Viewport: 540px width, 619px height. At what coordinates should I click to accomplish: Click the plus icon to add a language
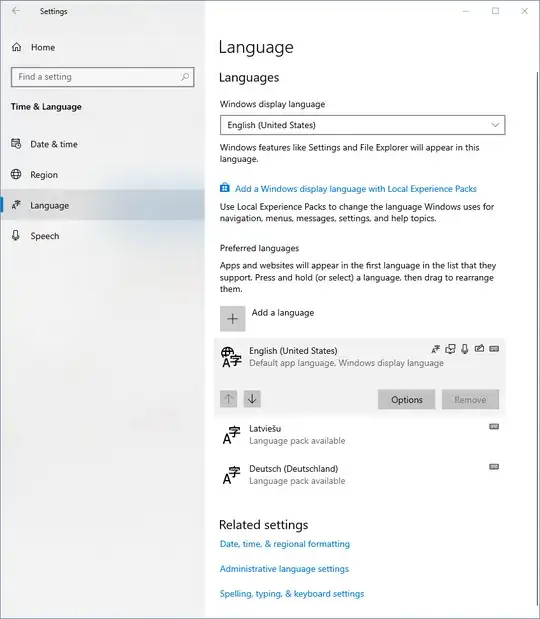click(232, 319)
